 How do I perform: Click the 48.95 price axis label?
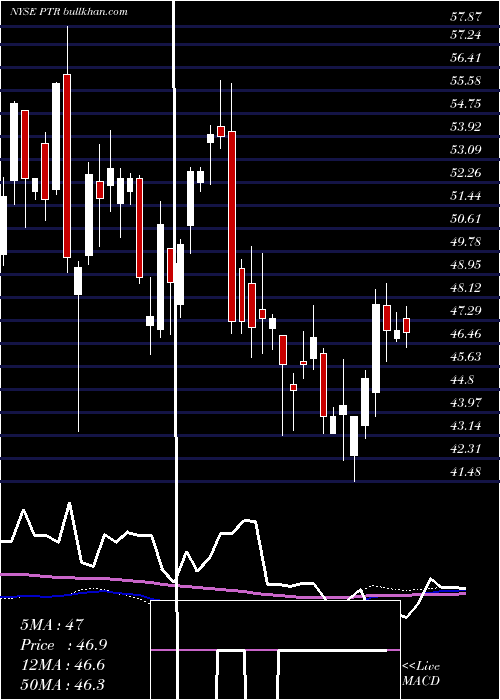click(x=466, y=264)
